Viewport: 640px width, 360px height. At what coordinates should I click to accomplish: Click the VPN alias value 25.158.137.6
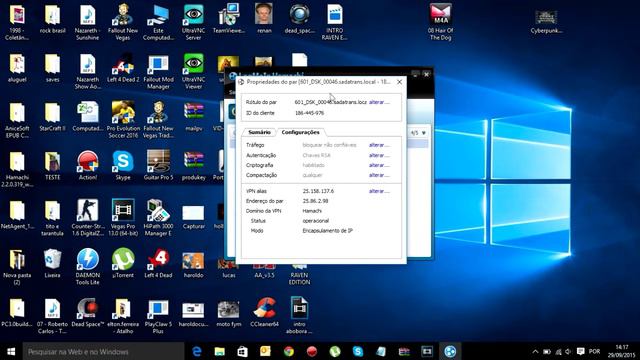pyautogui.click(x=318, y=191)
